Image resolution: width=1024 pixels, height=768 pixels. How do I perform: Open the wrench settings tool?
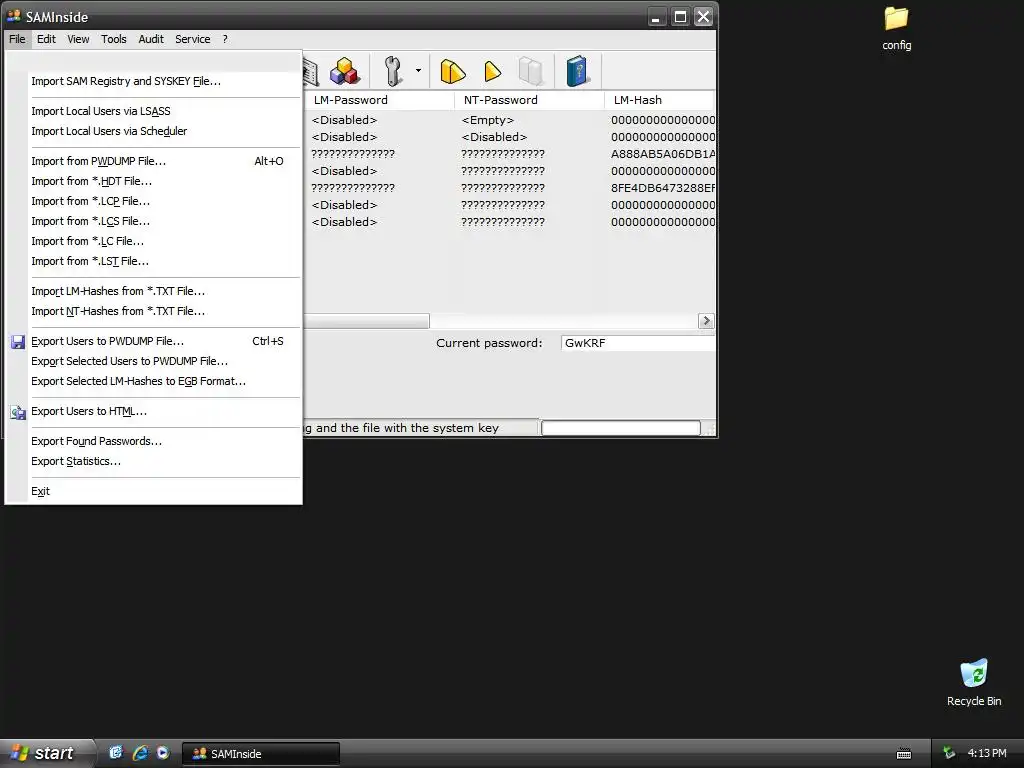click(392, 71)
